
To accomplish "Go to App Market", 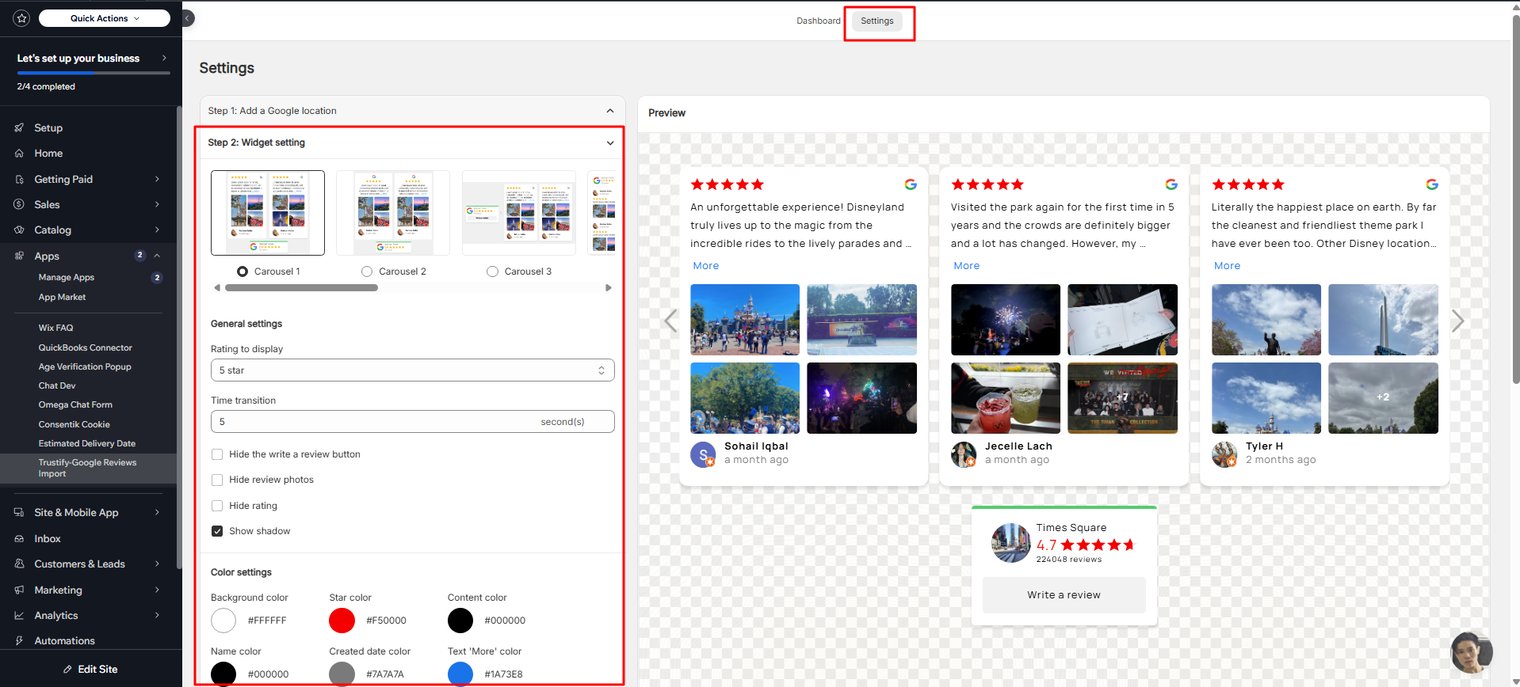I will [62, 297].
